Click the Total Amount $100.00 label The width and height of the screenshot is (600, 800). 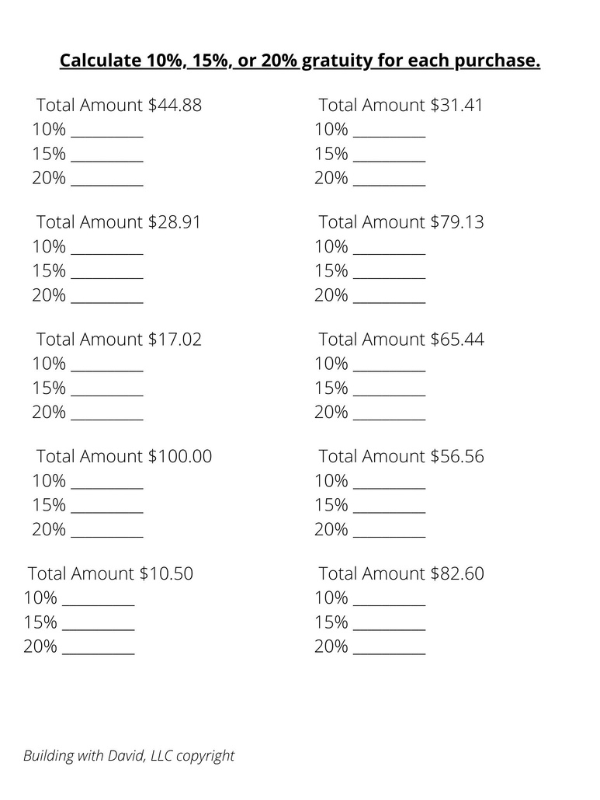point(124,456)
